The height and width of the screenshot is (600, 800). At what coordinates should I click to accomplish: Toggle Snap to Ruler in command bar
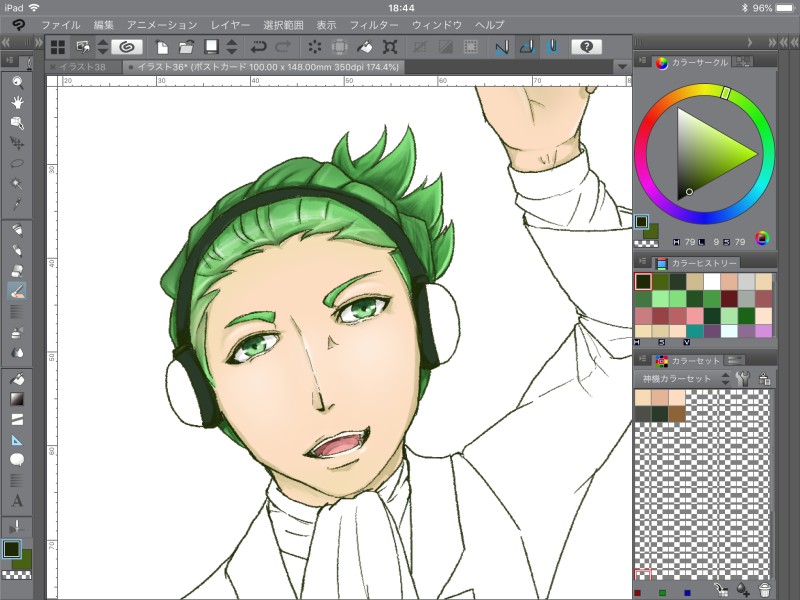[x=501, y=47]
